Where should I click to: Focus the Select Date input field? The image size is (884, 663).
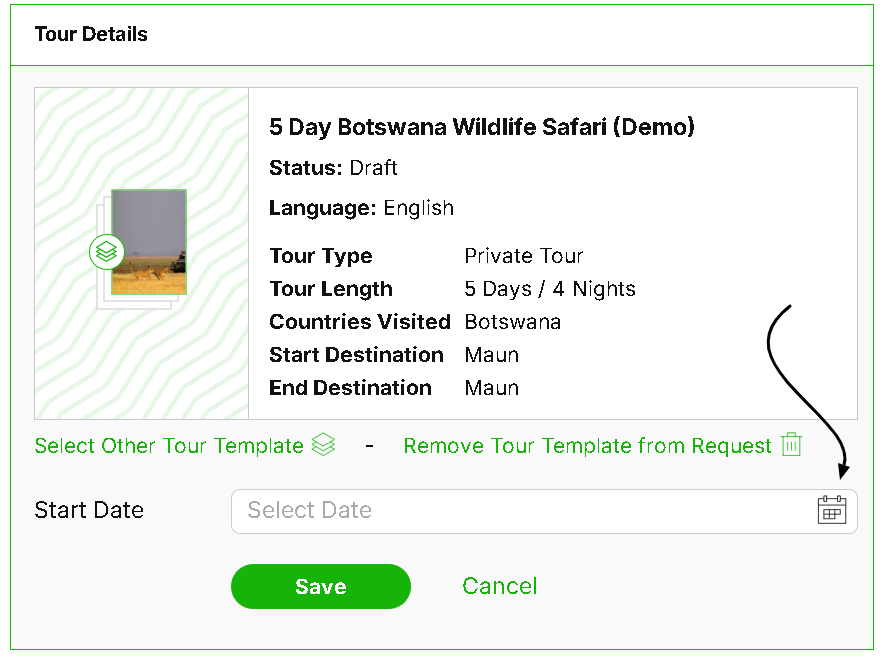[x=520, y=511]
